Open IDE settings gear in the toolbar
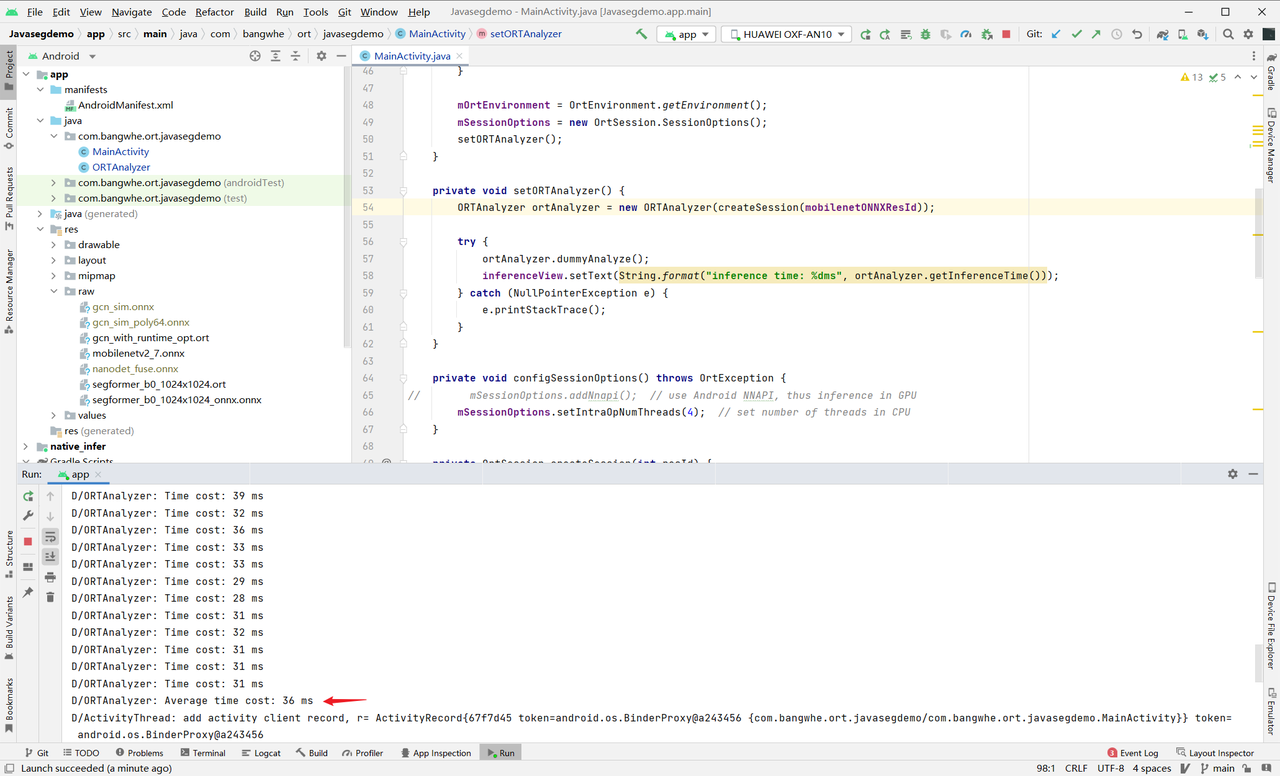 click(1248, 34)
